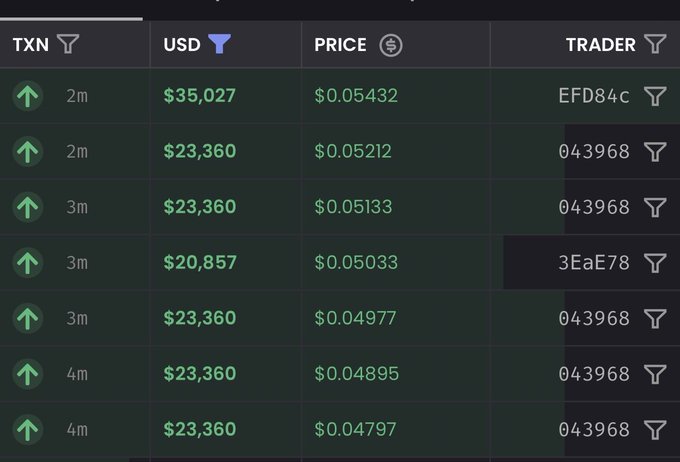Click $23,360 amount in $0.04895 row
Viewport: 680px width, 462px height.
[x=200, y=374]
